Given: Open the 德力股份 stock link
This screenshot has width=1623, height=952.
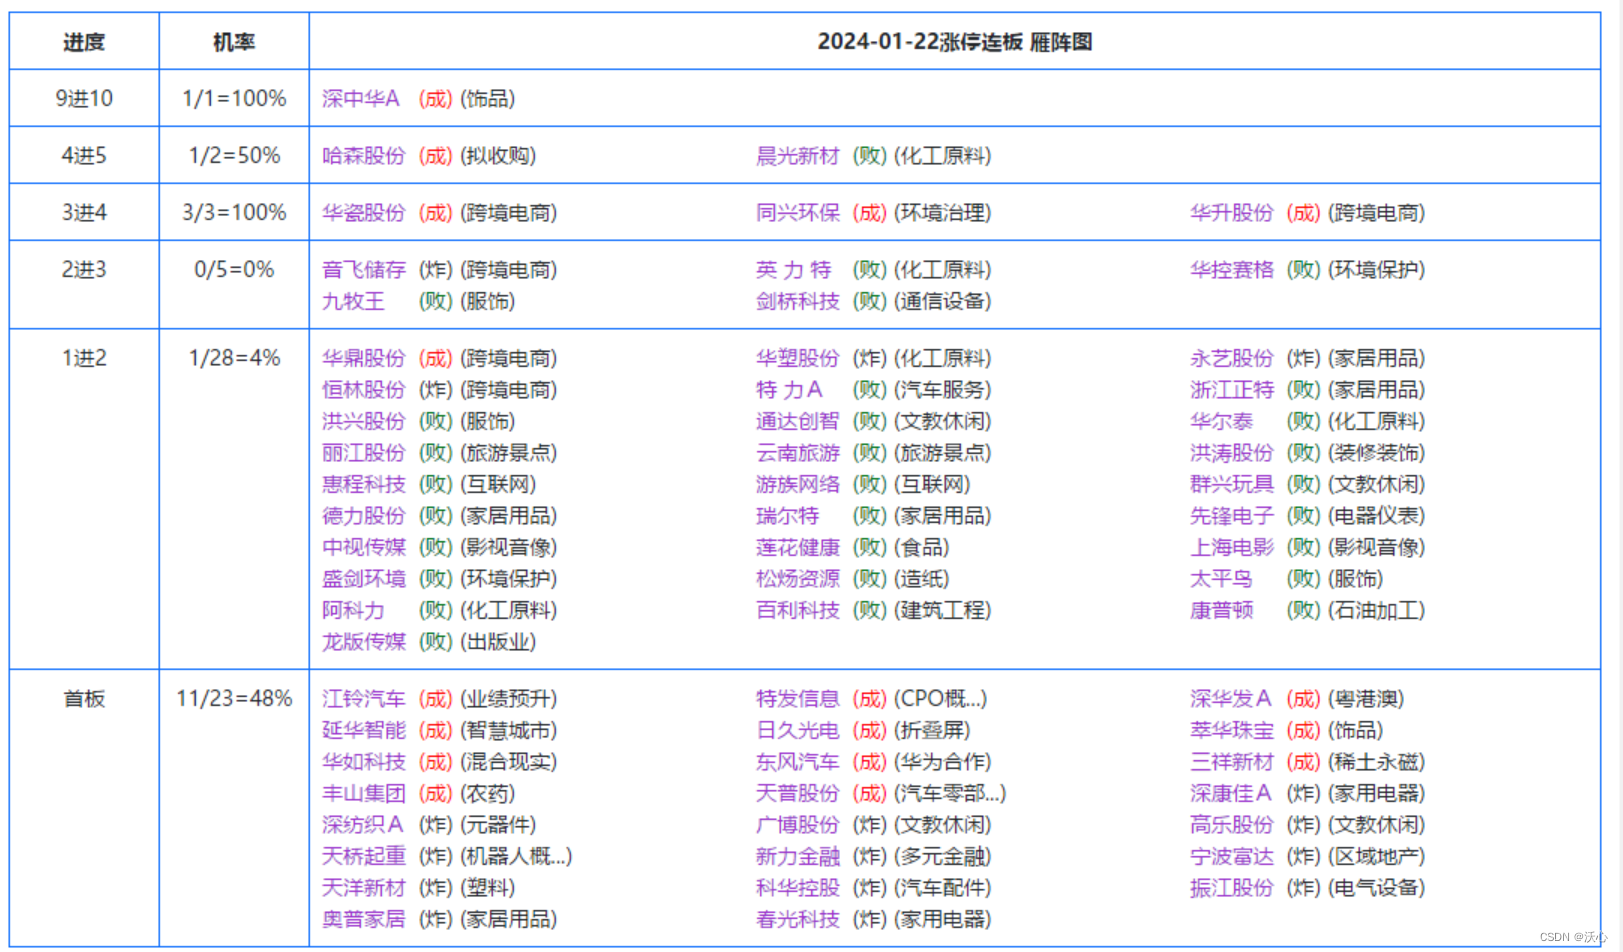Looking at the screenshot, I should [364, 516].
